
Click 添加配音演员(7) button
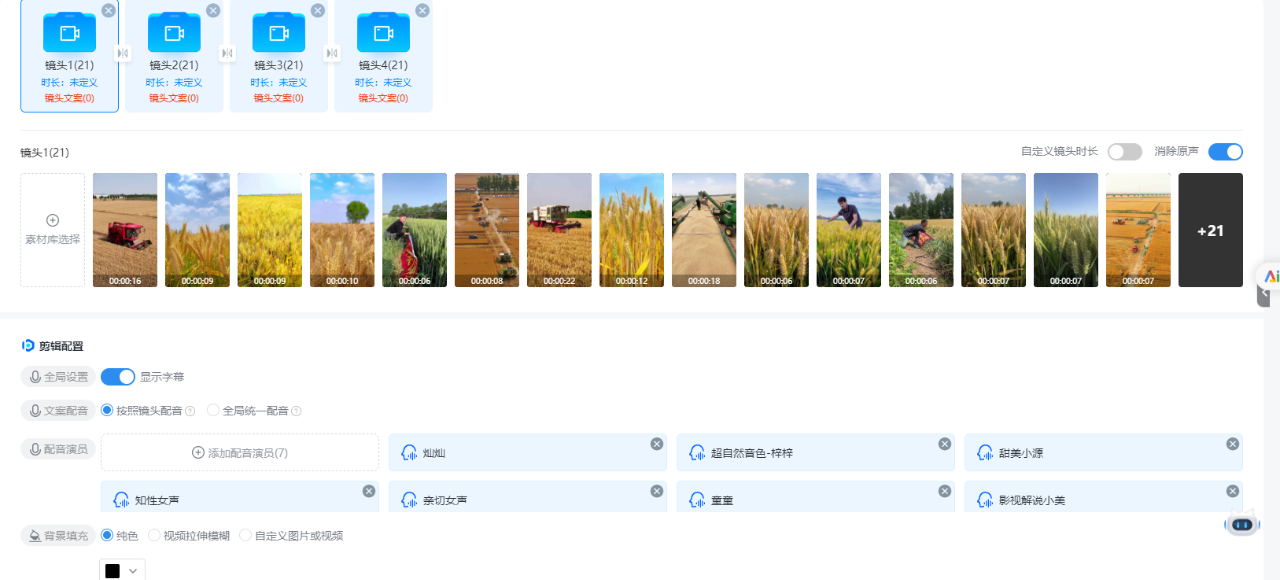point(240,453)
